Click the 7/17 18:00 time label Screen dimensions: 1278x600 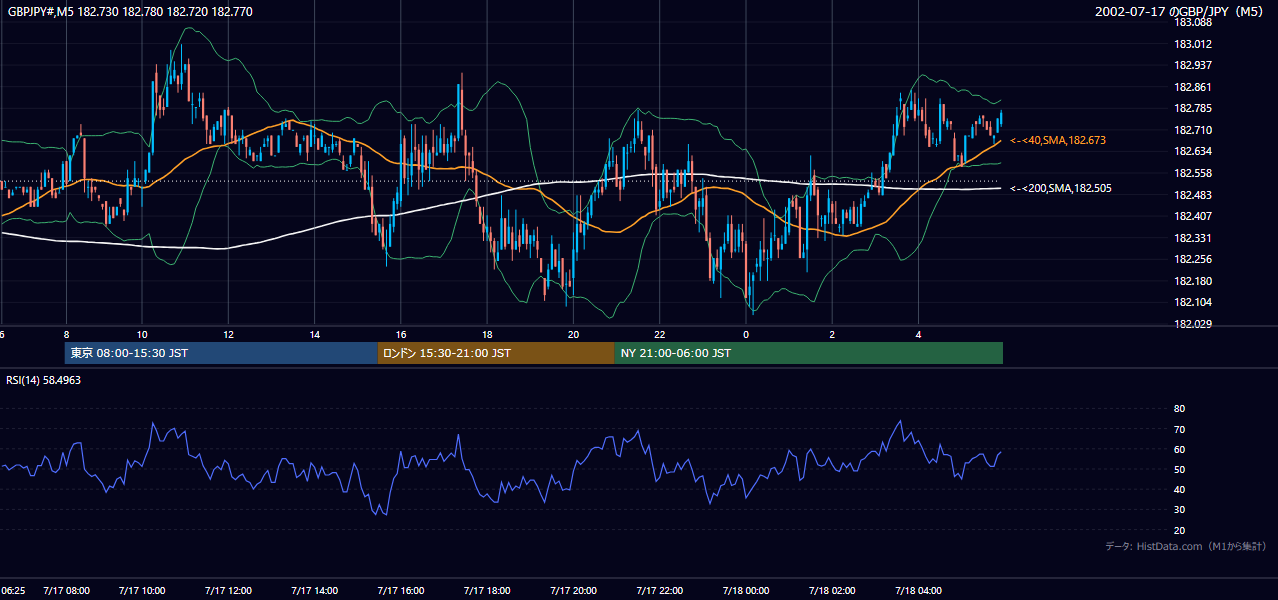[x=487, y=591]
